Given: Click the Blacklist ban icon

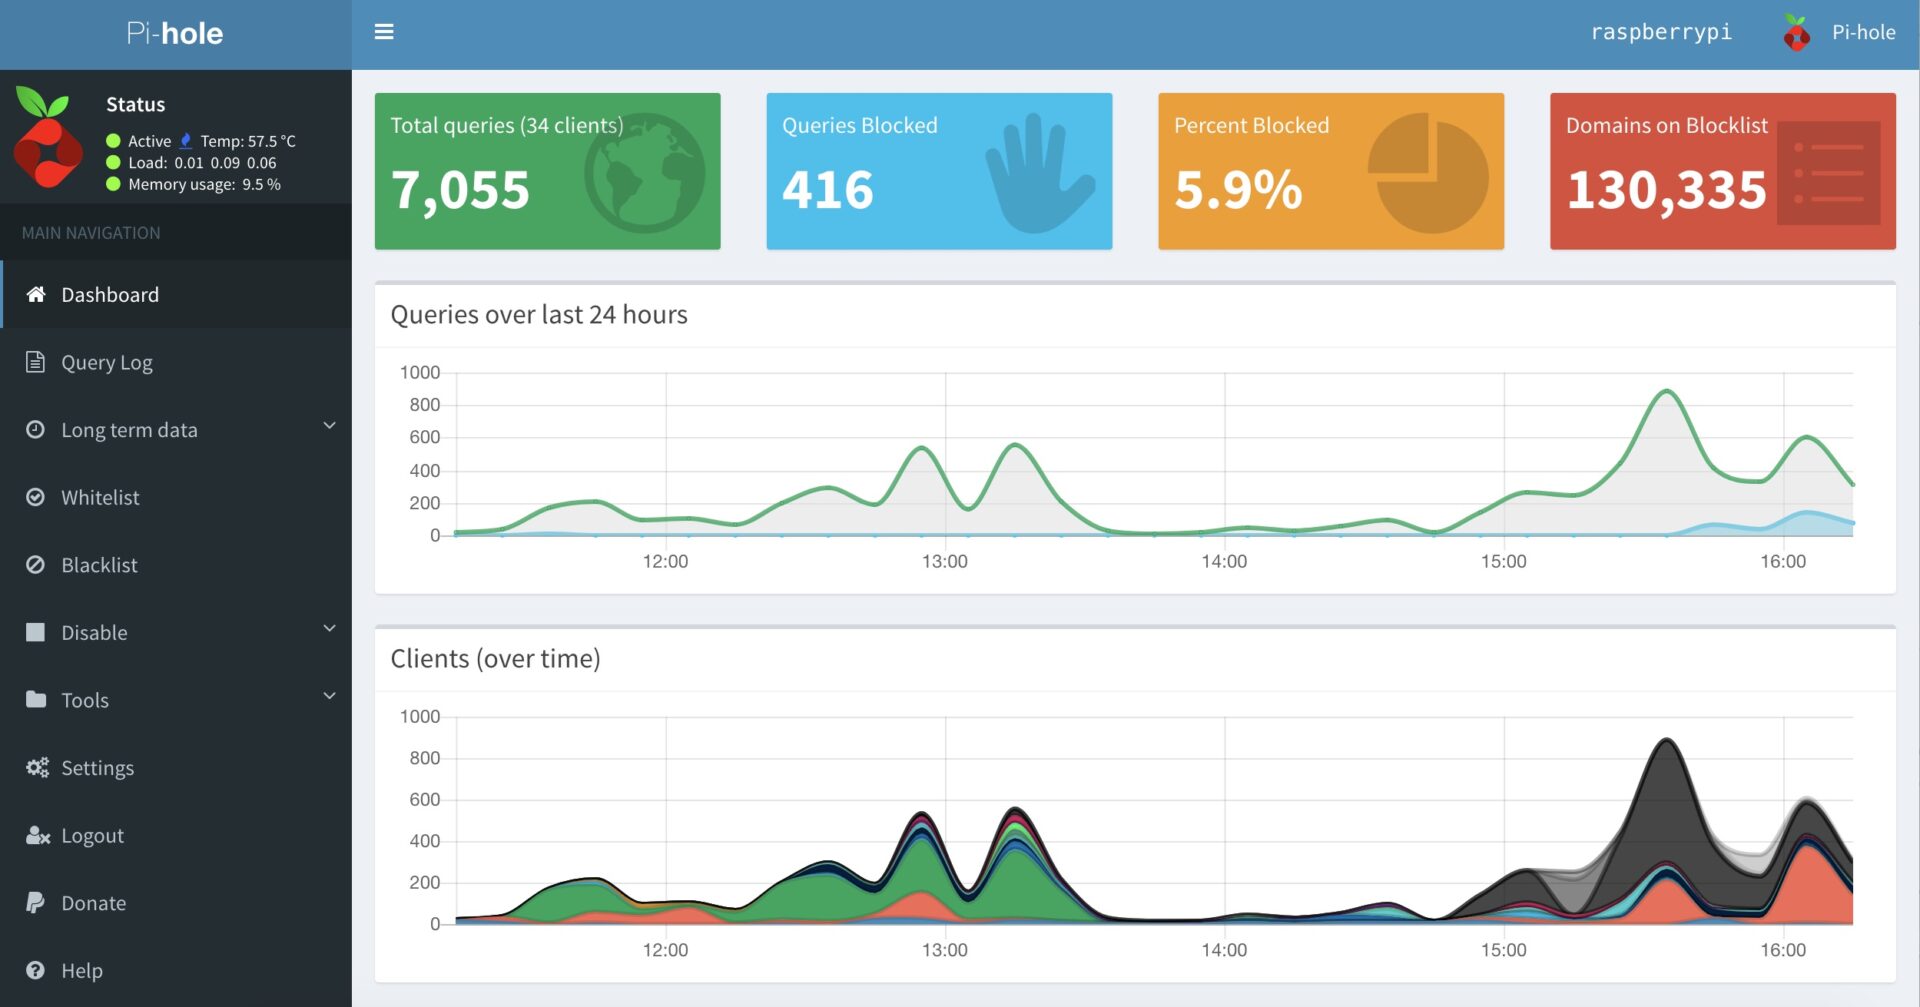Looking at the screenshot, I should 36,565.
